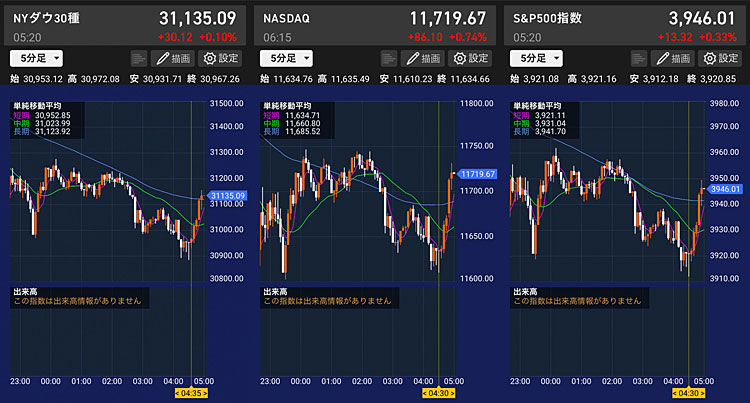
Task: Click the +86.10 change value
Action: 425,37
